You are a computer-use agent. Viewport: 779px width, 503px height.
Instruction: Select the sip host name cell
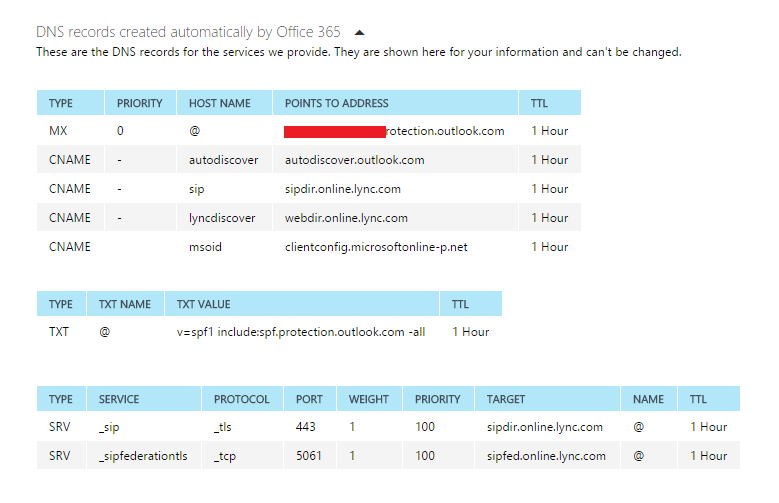click(x=196, y=189)
